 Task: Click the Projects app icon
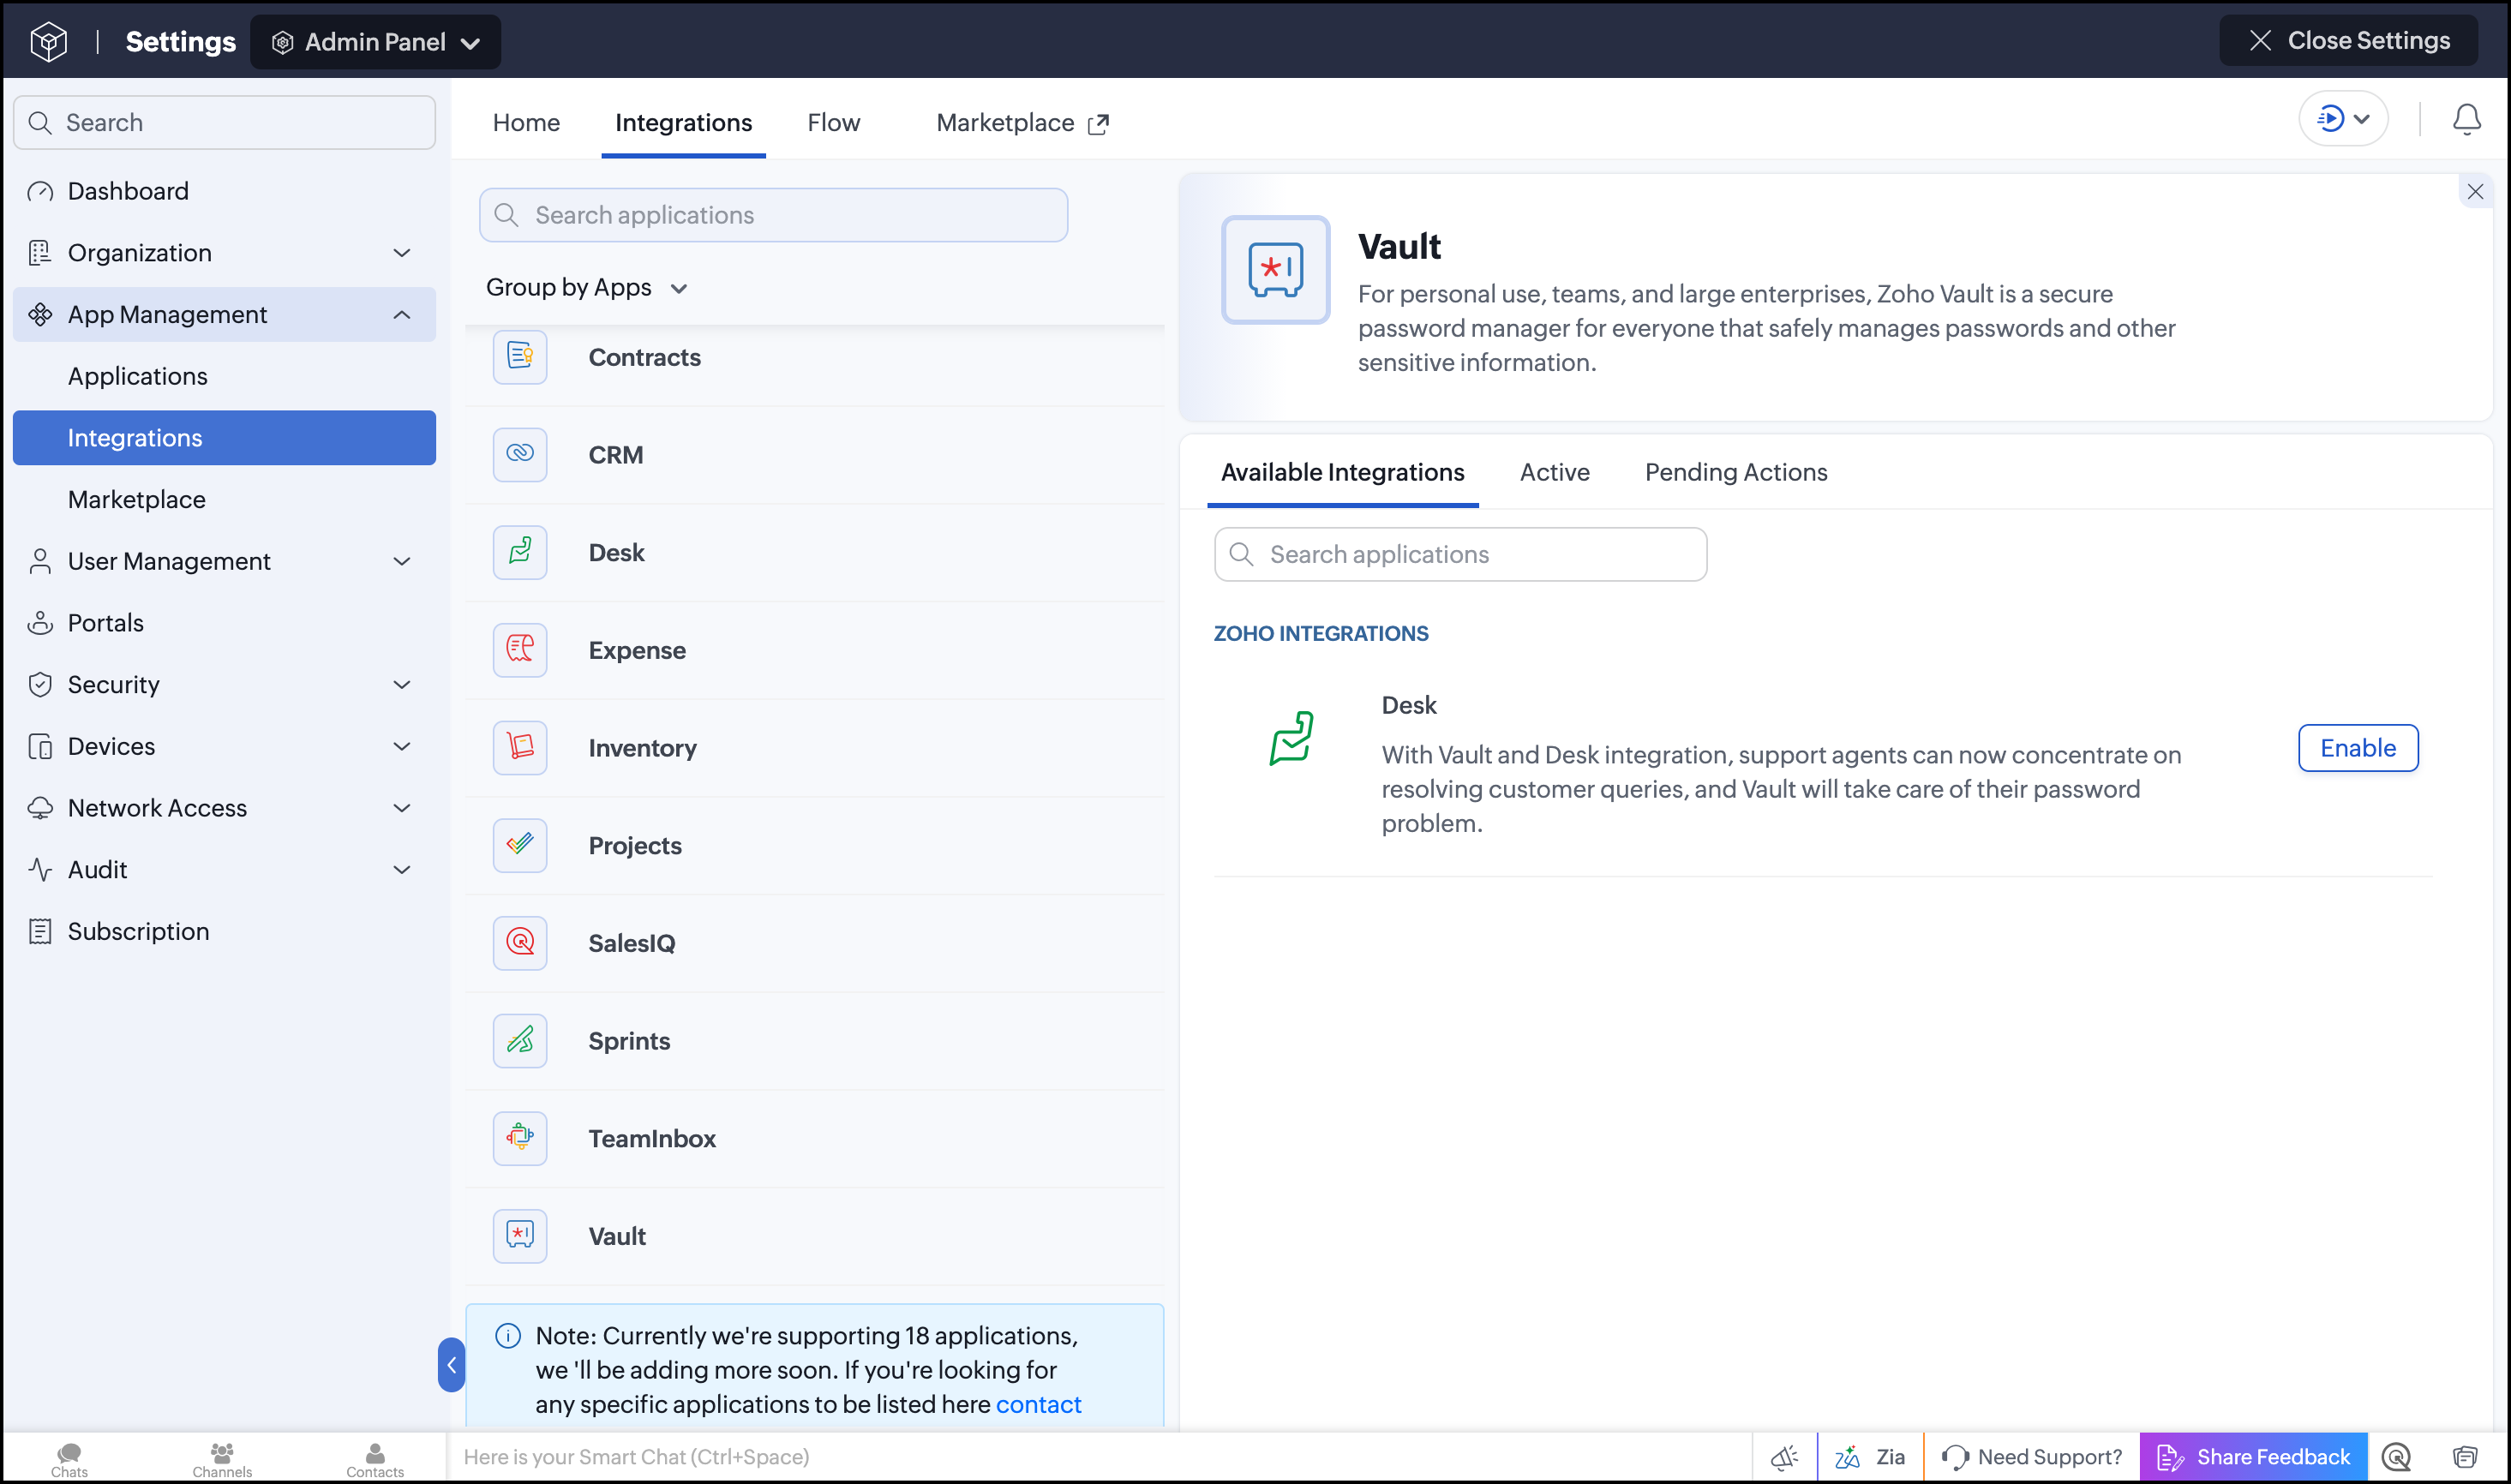(520, 845)
